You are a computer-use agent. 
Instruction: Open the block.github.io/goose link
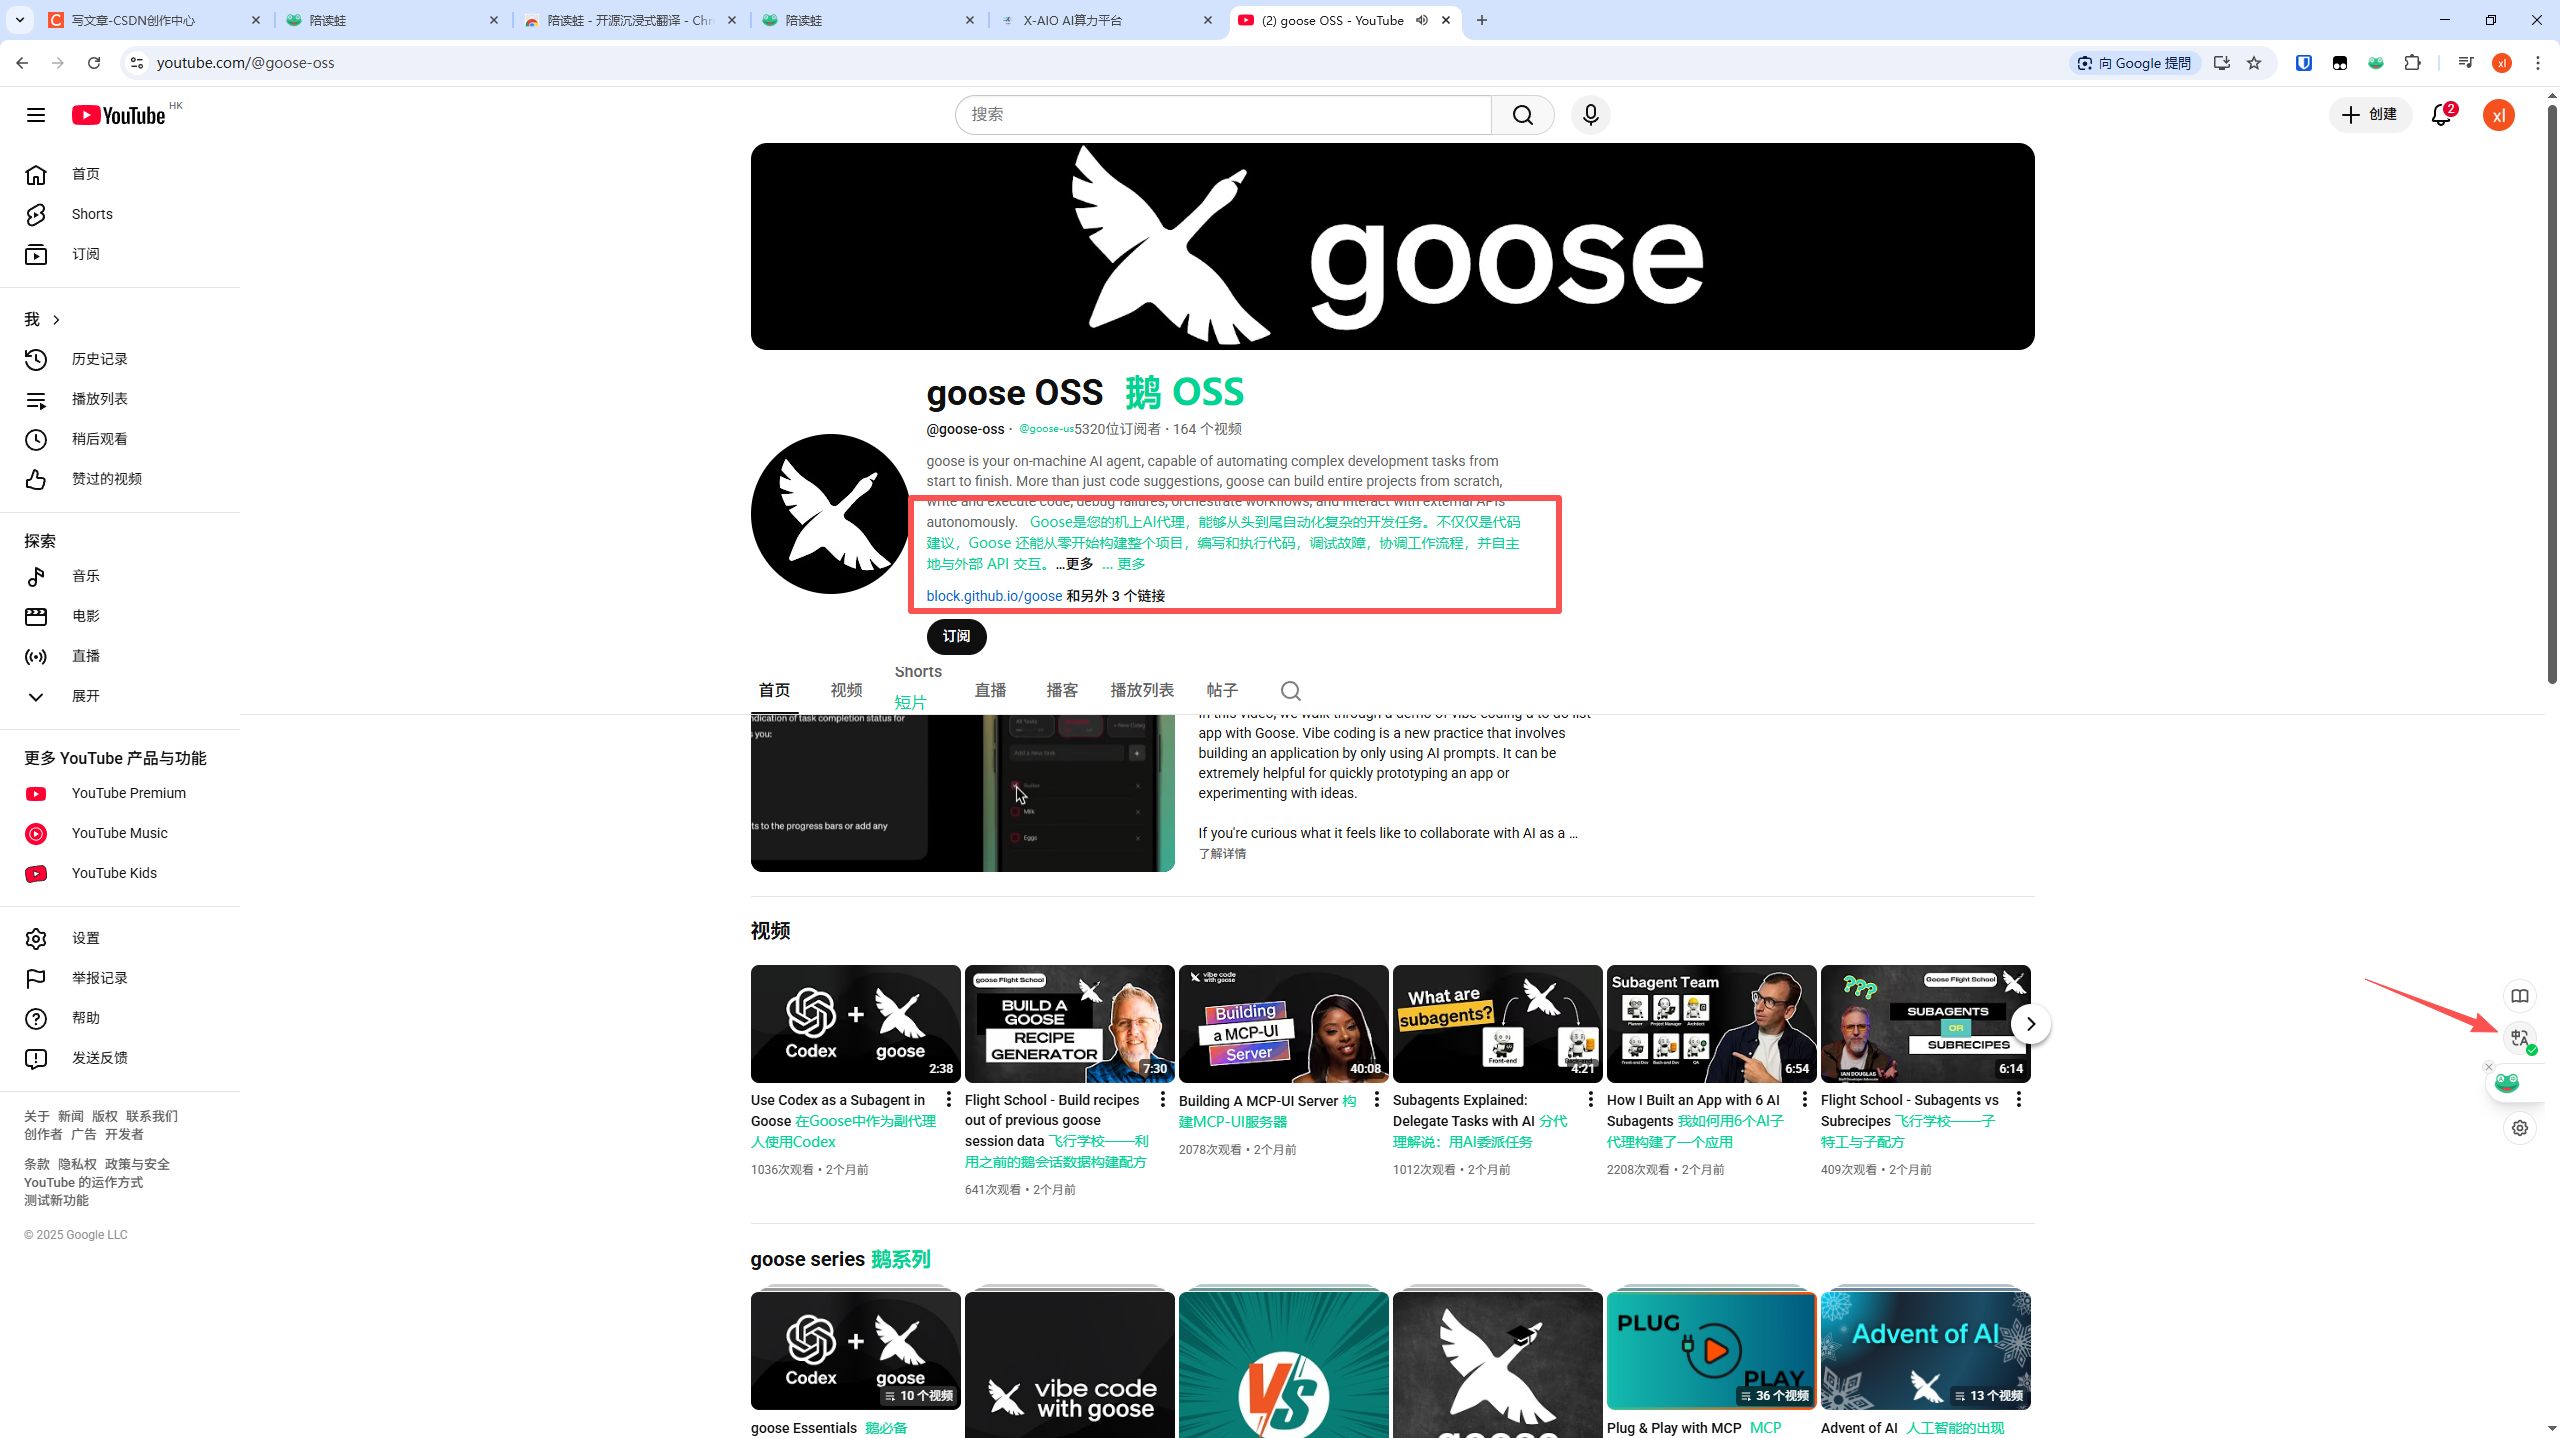[994, 596]
